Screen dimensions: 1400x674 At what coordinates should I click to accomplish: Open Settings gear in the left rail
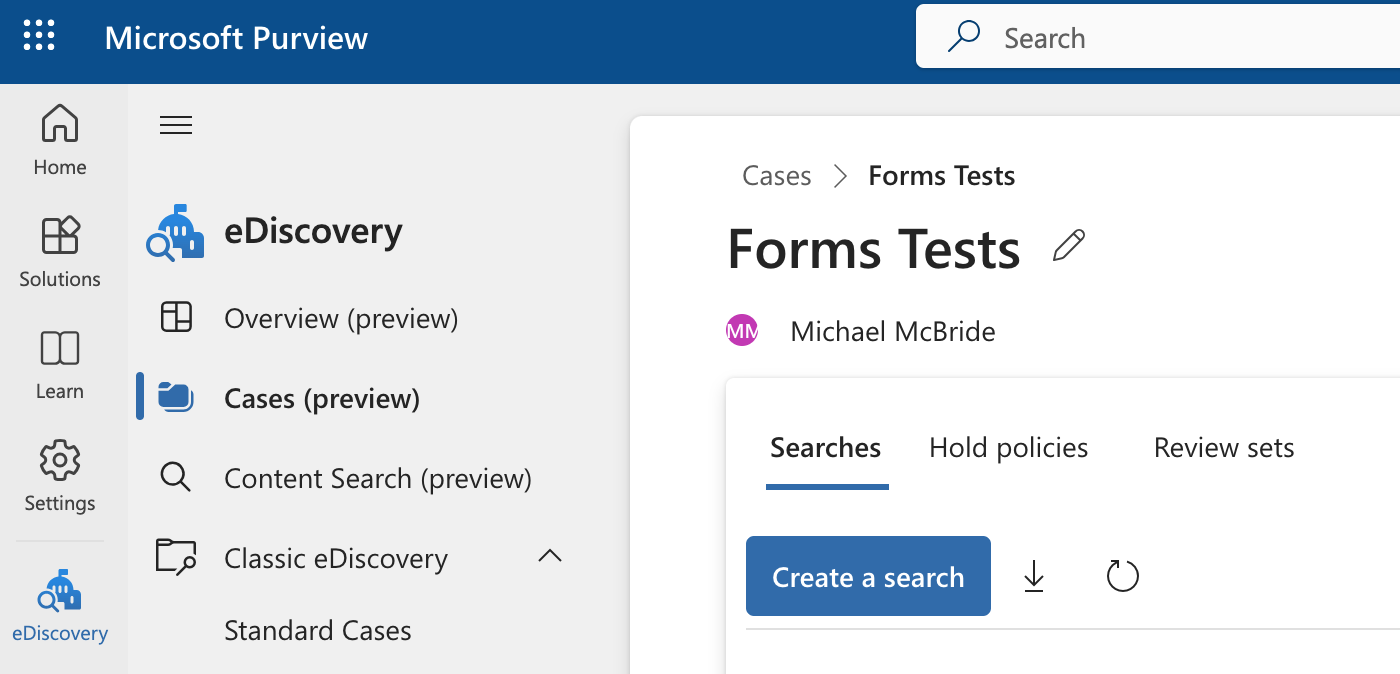[x=60, y=476]
